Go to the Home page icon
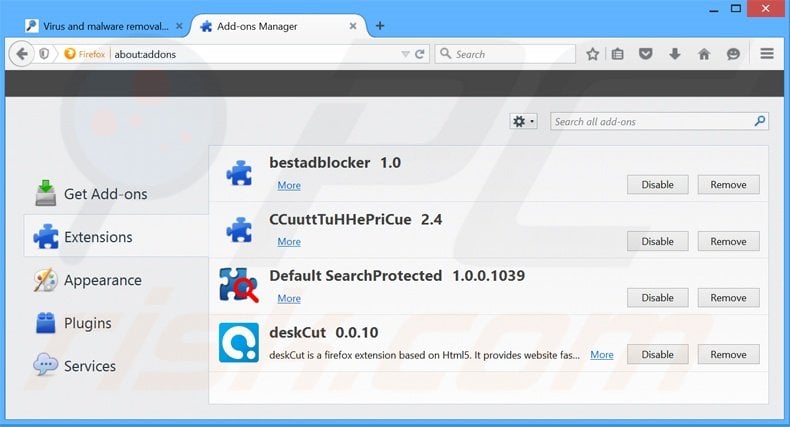The width and height of the screenshot is (790, 427). [x=704, y=54]
